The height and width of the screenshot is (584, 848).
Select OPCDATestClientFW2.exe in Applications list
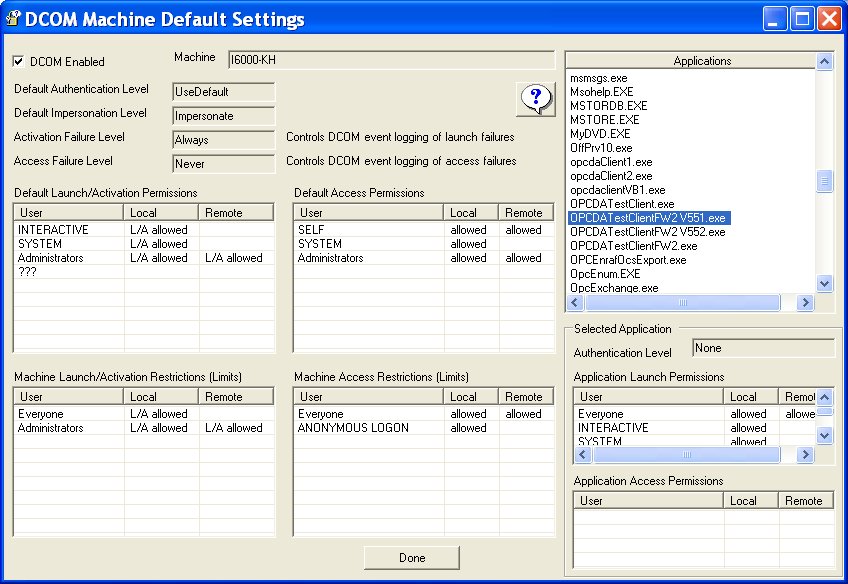pos(634,246)
